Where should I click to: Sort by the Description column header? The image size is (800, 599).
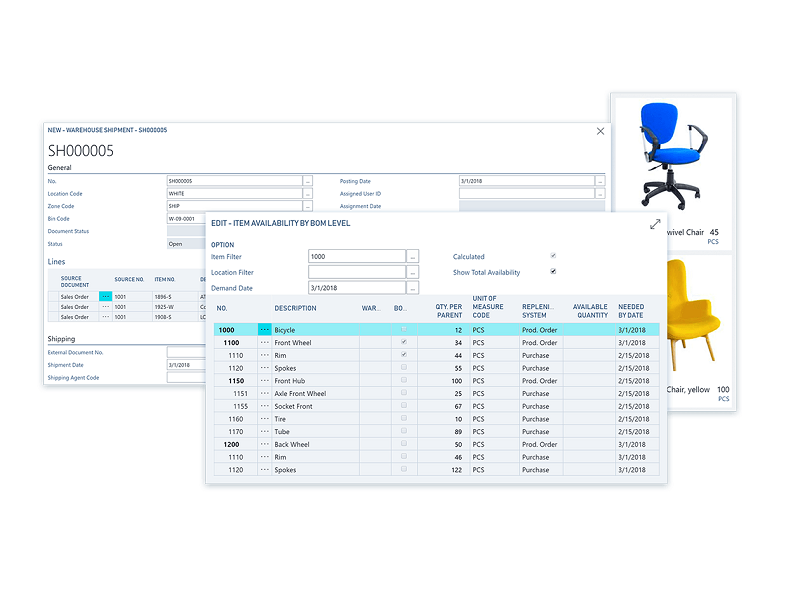295,308
